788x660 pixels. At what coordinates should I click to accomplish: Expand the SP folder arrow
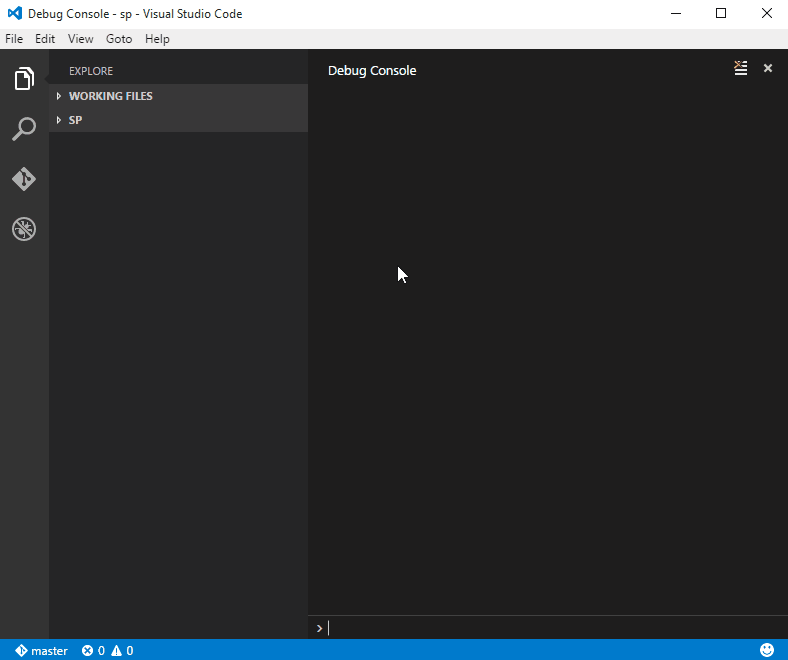point(59,120)
